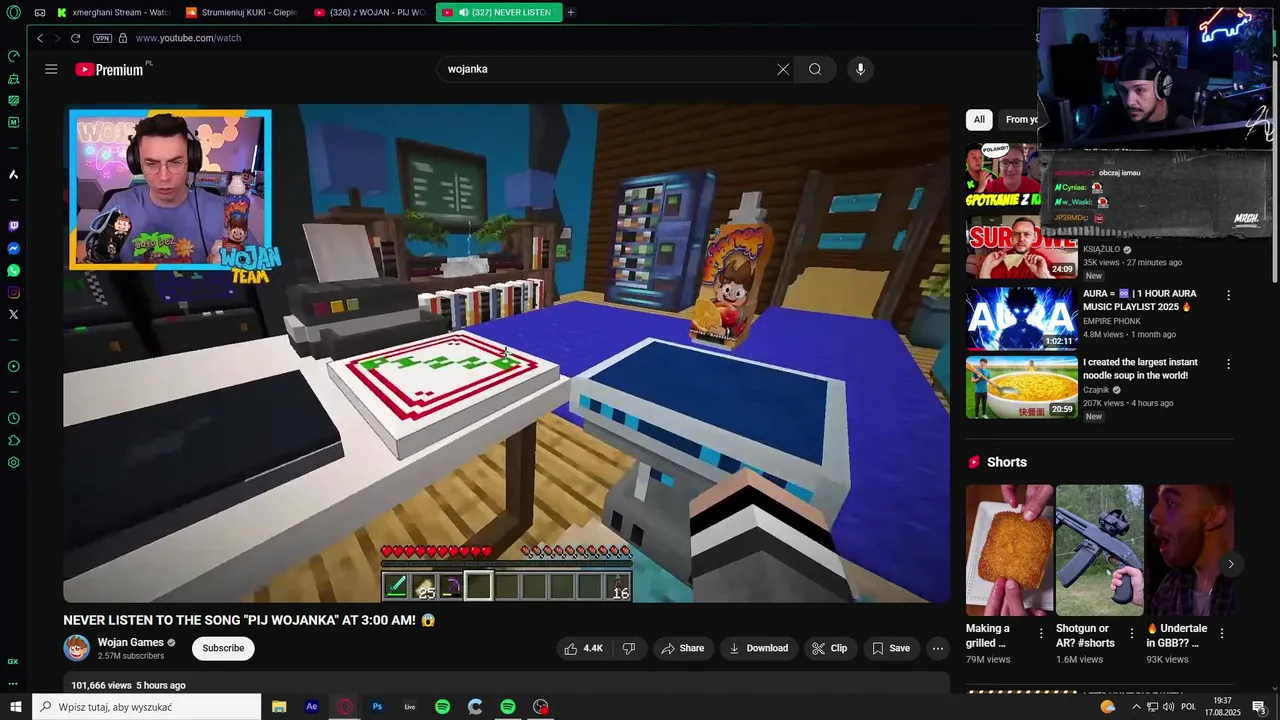This screenshot has width=1280, height=720.
Task: Open the sidebar Player icon
Action: coord(13,366)
